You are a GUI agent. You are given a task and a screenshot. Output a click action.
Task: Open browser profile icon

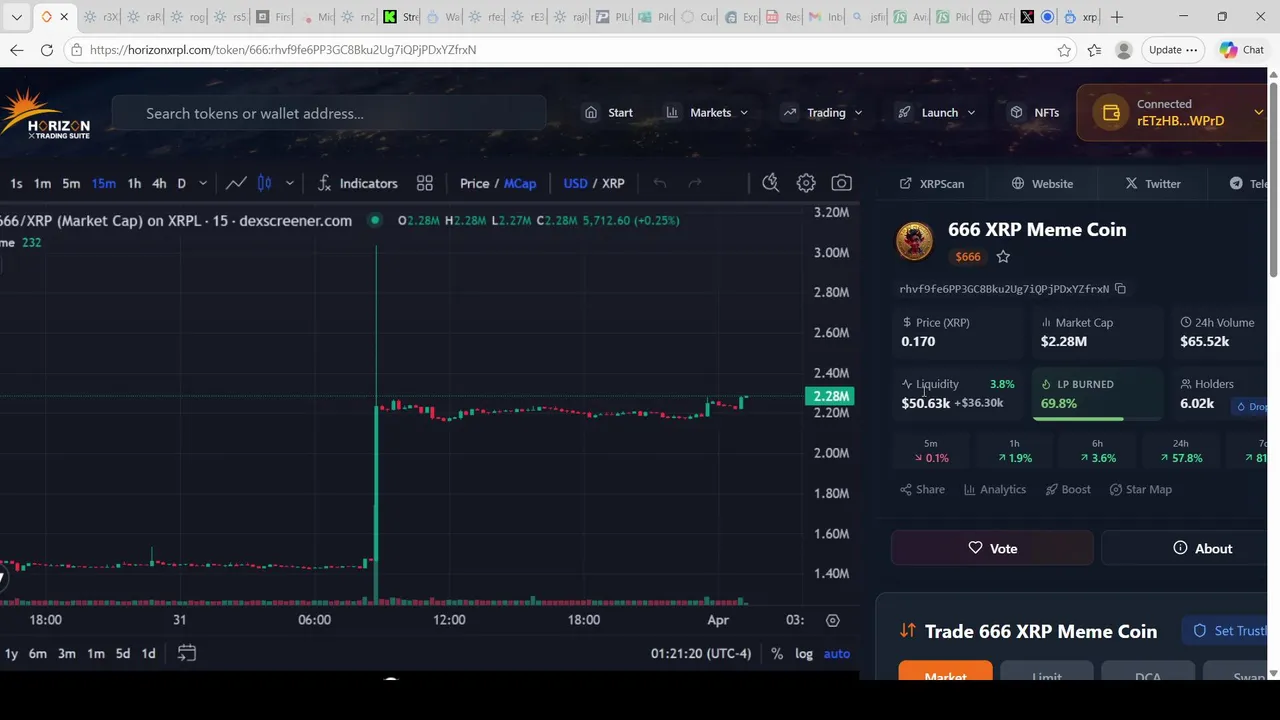point(1124,50)
